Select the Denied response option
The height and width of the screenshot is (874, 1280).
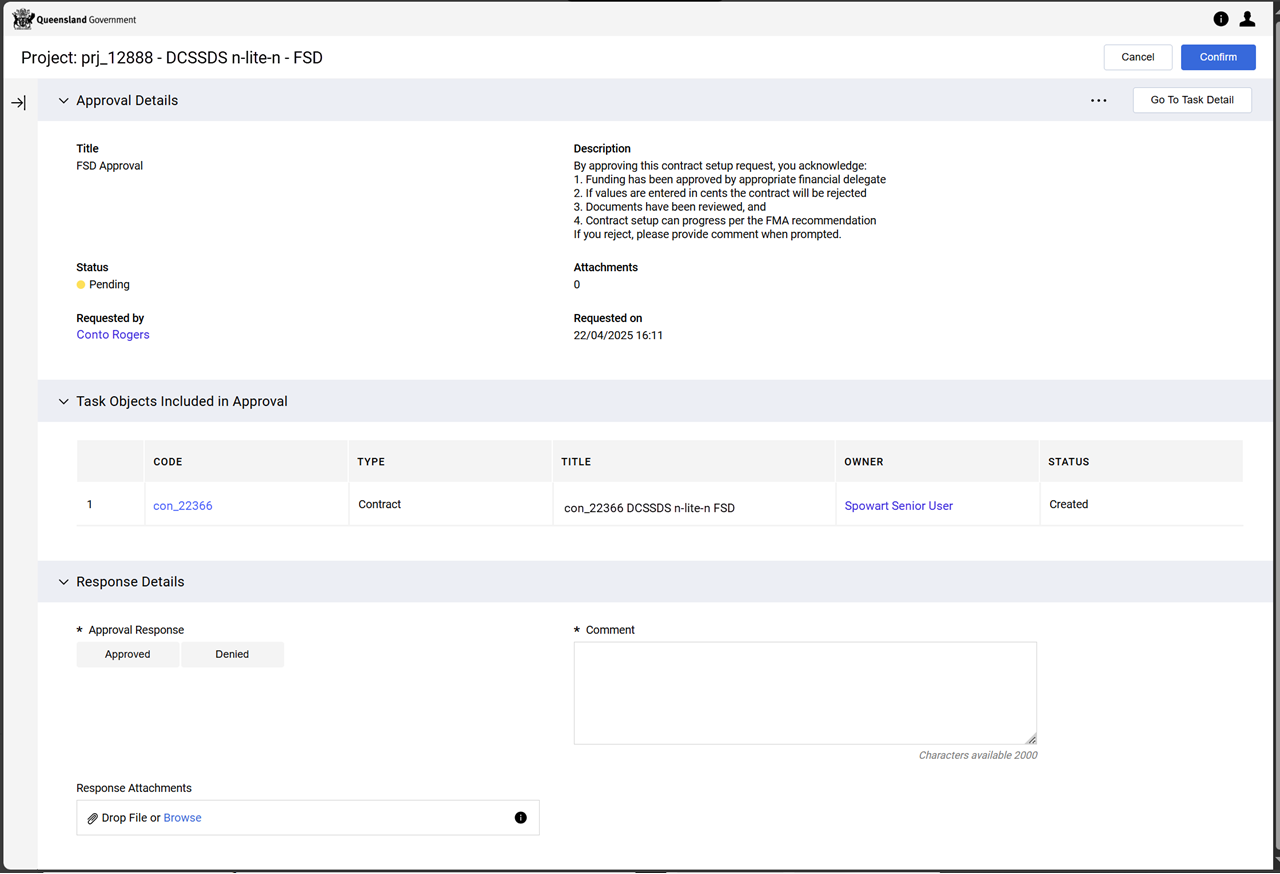click(232, 654)
